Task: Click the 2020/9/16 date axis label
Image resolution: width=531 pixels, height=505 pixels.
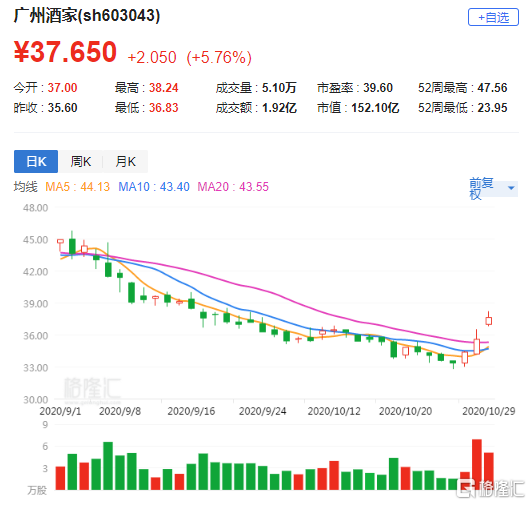Action: tap(191, 411)
